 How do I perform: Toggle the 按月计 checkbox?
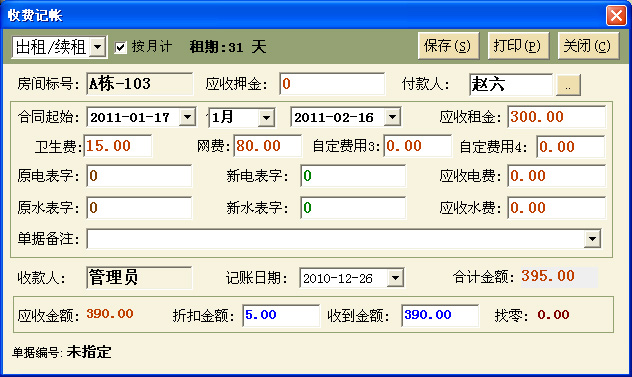point(121,47)
